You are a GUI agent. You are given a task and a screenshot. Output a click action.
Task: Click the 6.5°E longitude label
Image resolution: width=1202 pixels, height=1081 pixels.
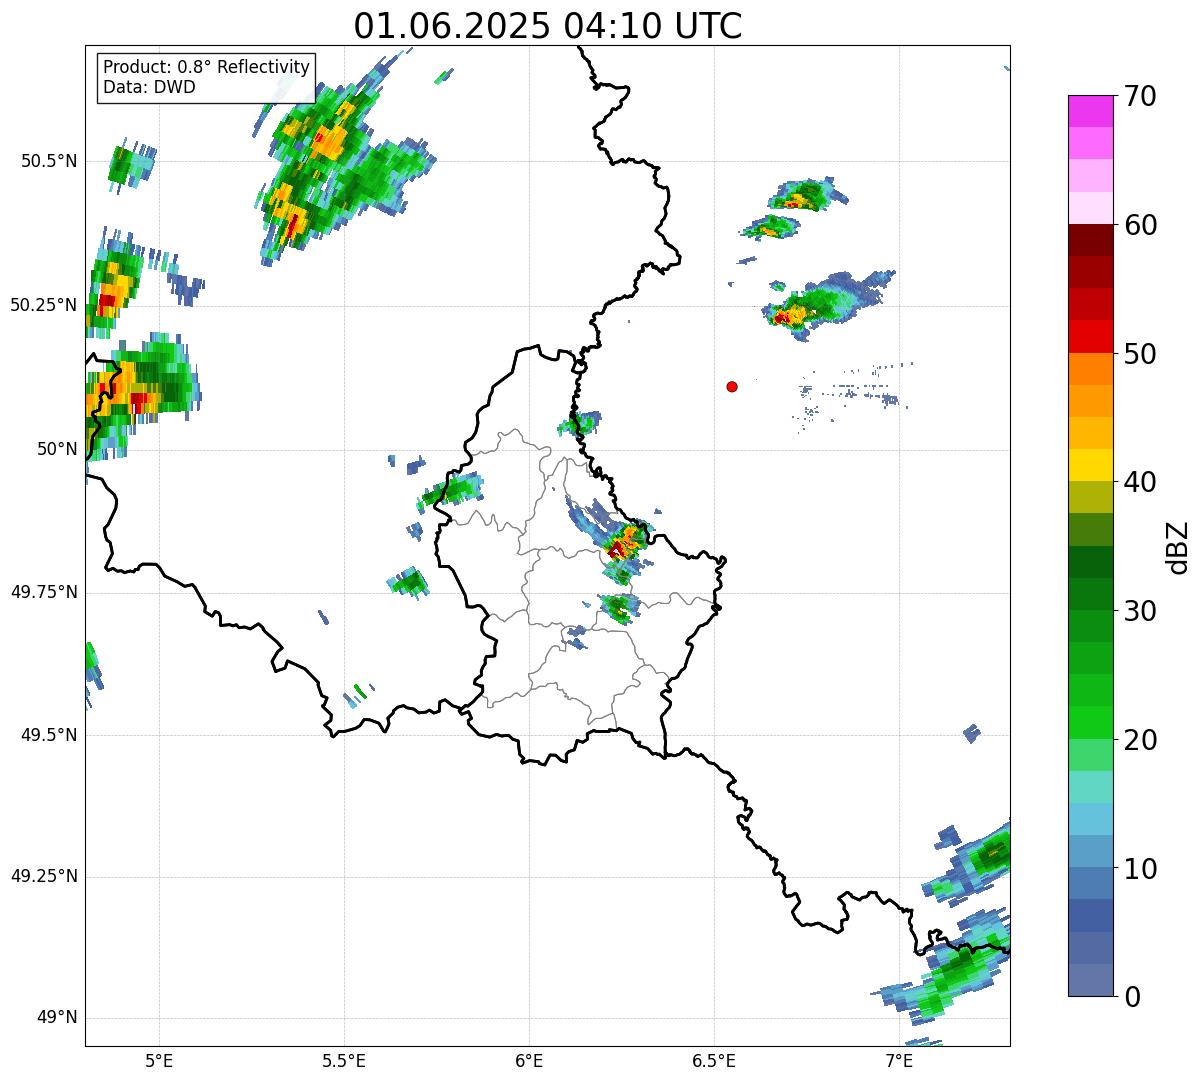[714, 1062]
